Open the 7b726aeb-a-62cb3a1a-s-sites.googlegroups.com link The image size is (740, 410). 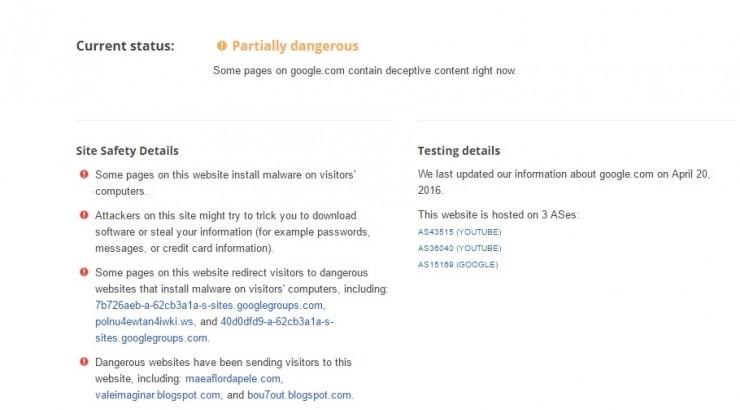209,305
